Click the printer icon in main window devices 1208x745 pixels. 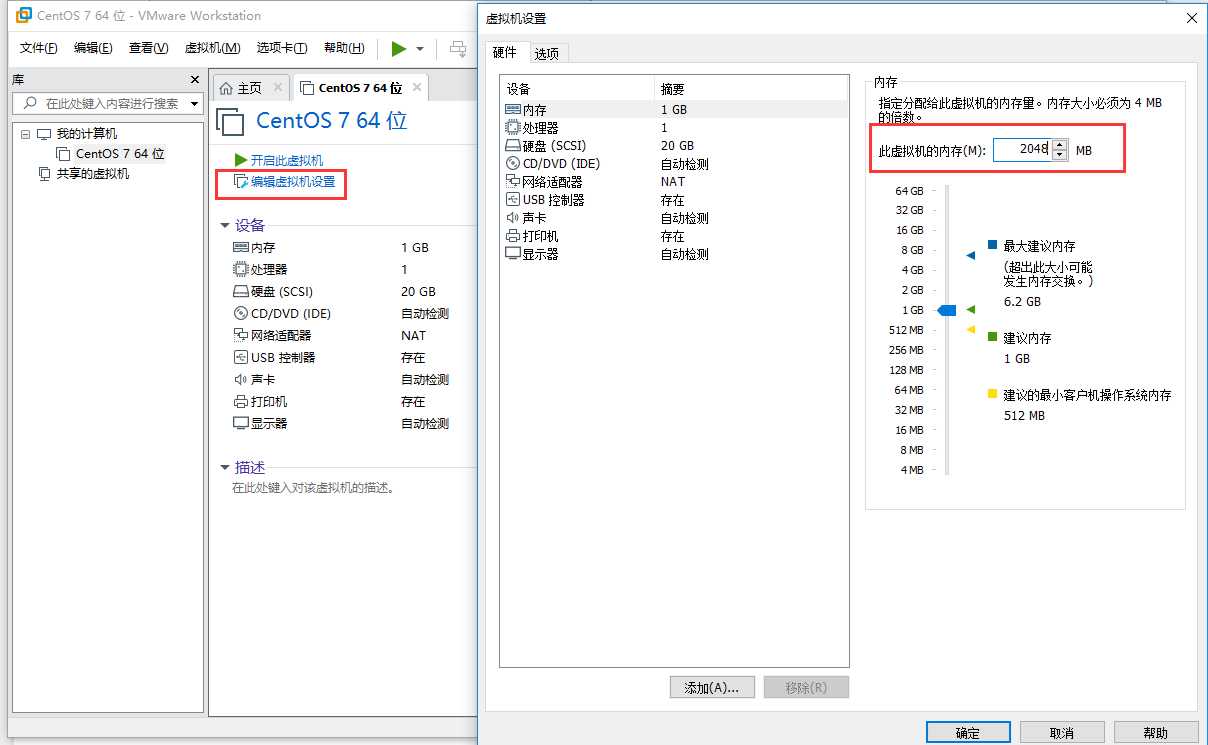click(x=240, y=401)
